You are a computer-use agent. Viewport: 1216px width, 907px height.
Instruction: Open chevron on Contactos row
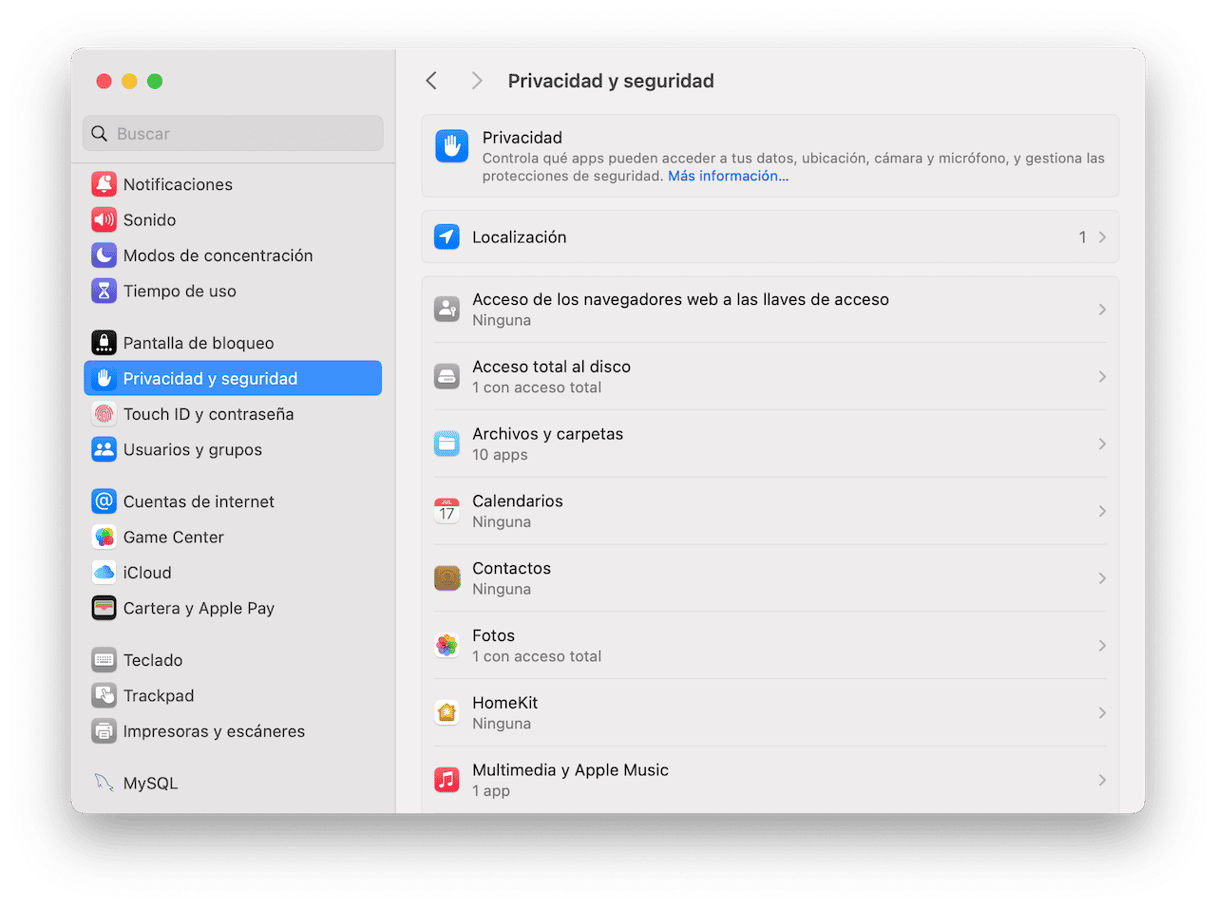[x=1102, y=578]
